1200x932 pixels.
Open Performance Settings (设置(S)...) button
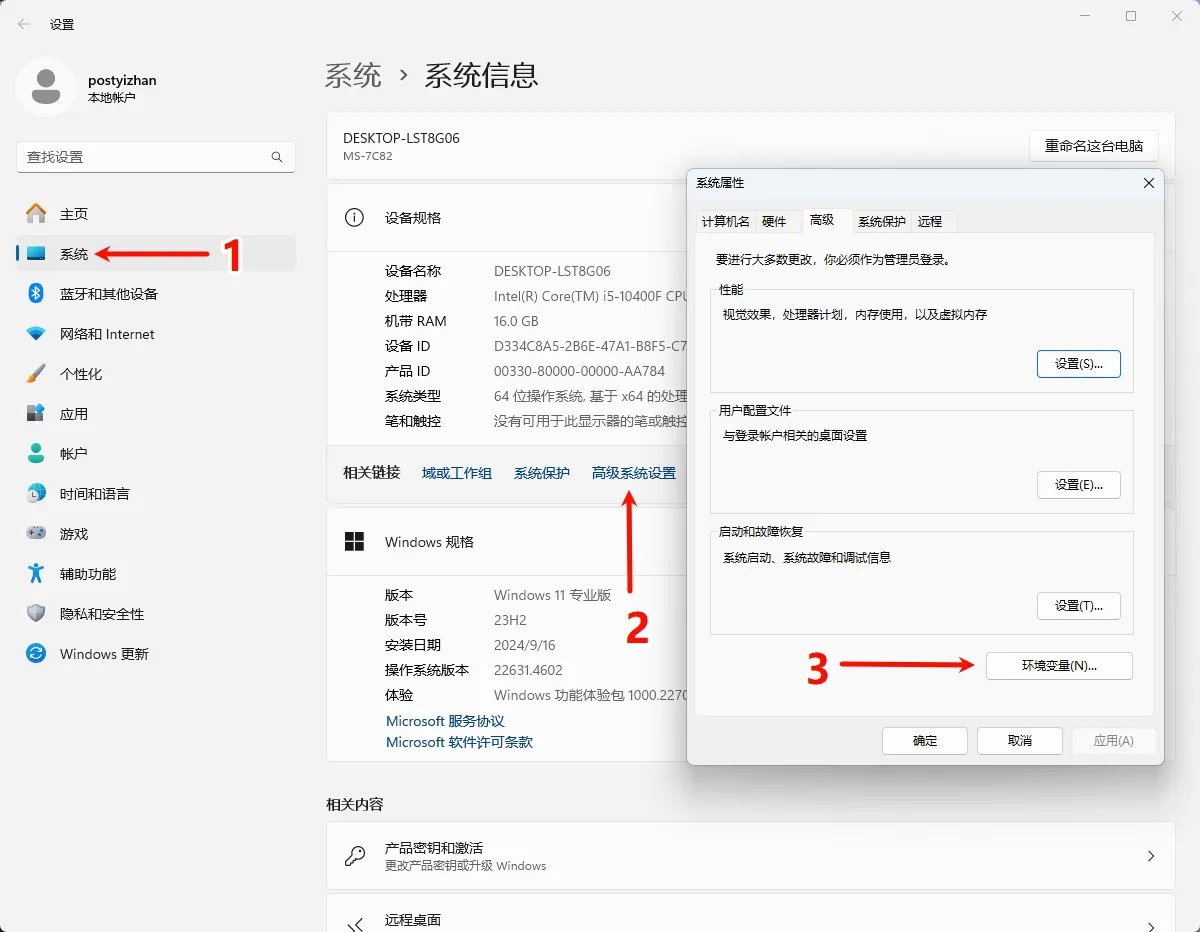[1078, 364]
